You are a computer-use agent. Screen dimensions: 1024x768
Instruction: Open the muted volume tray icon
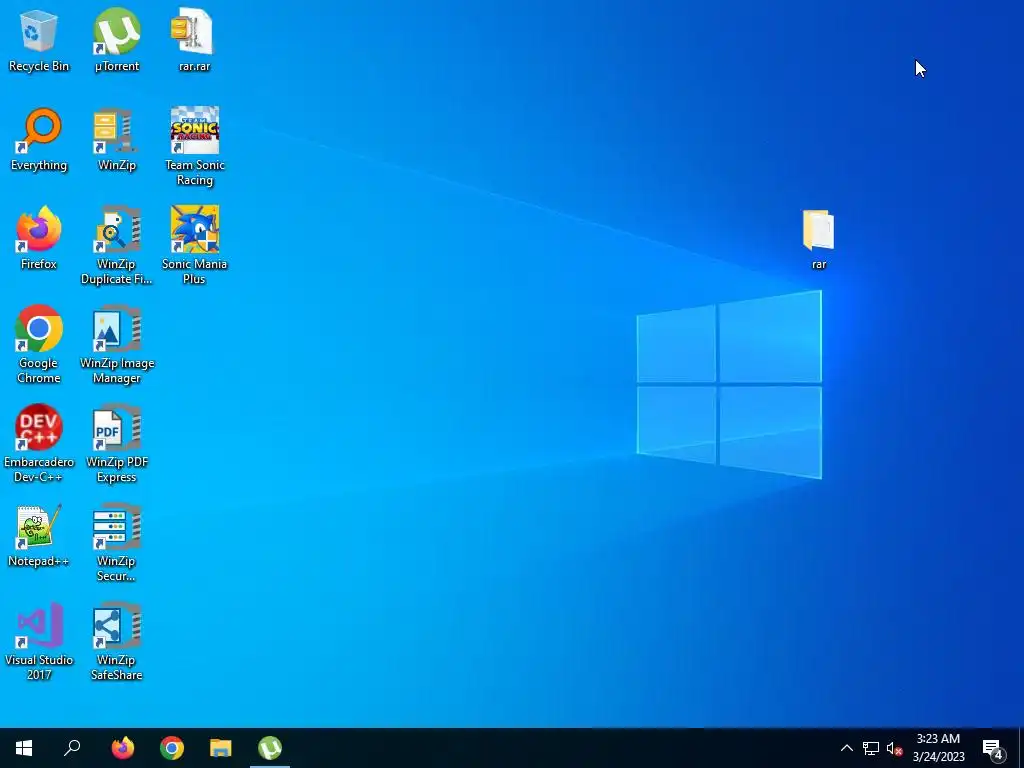894,748
